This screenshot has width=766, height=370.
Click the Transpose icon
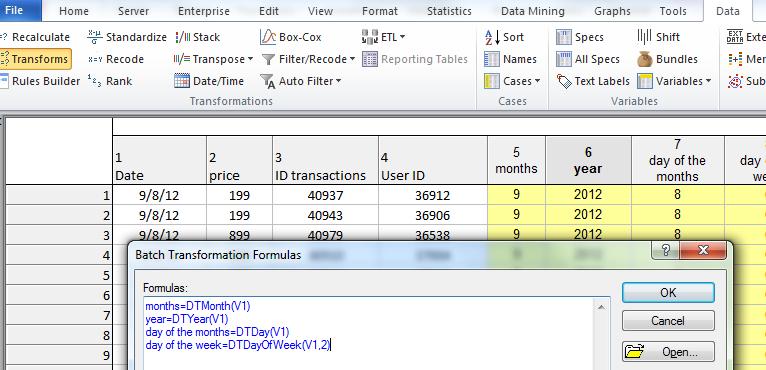(x=182, y=59)
